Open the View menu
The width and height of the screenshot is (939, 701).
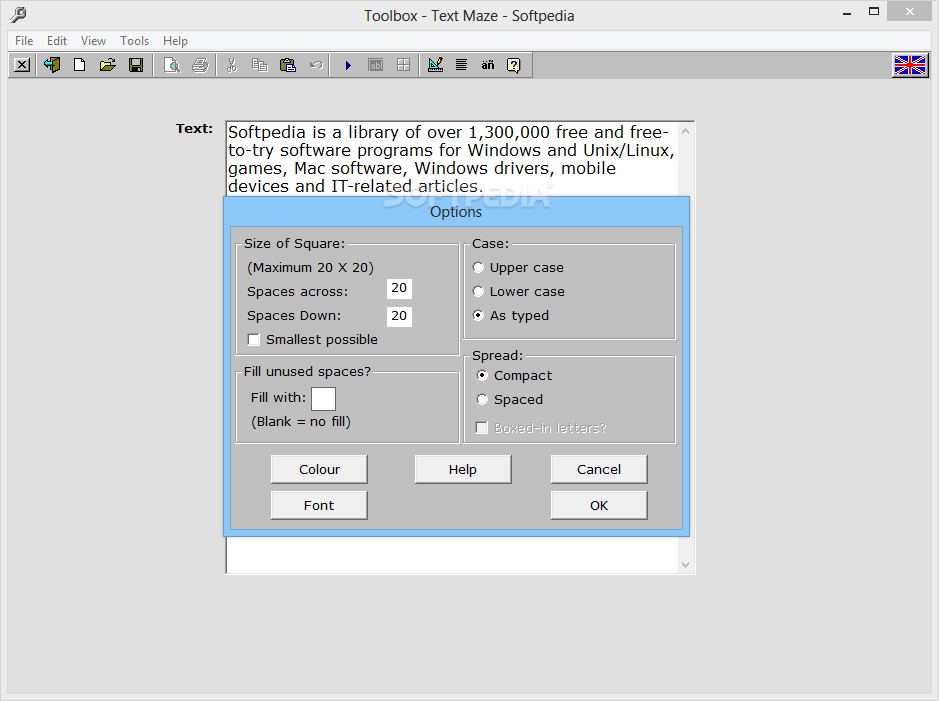point(93,41)
